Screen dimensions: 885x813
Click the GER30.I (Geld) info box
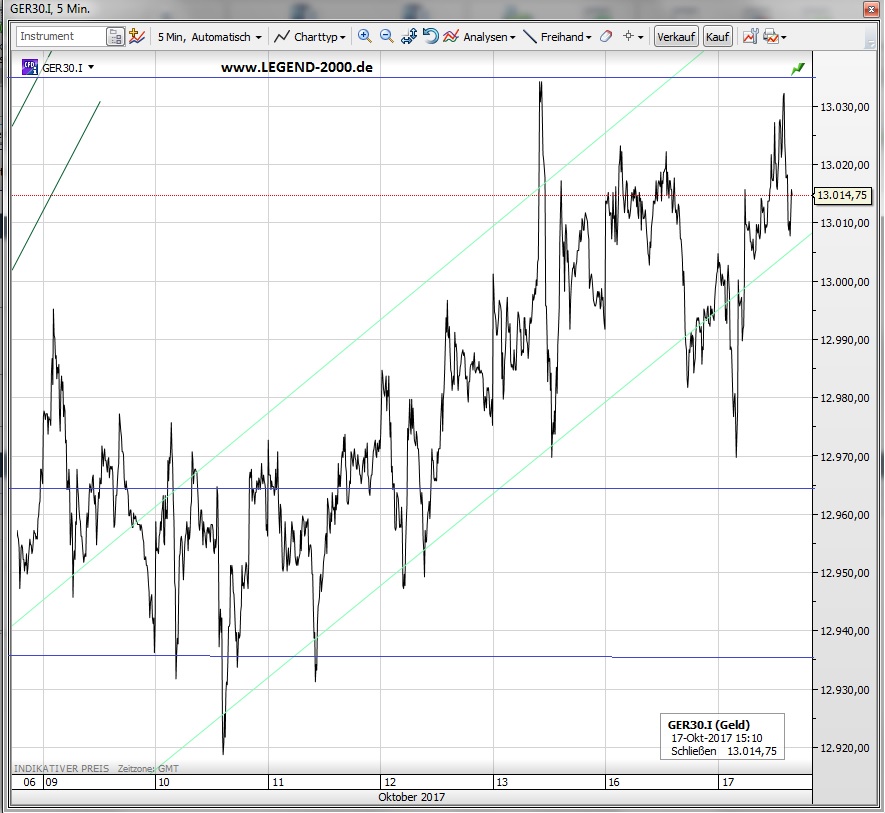722,737
